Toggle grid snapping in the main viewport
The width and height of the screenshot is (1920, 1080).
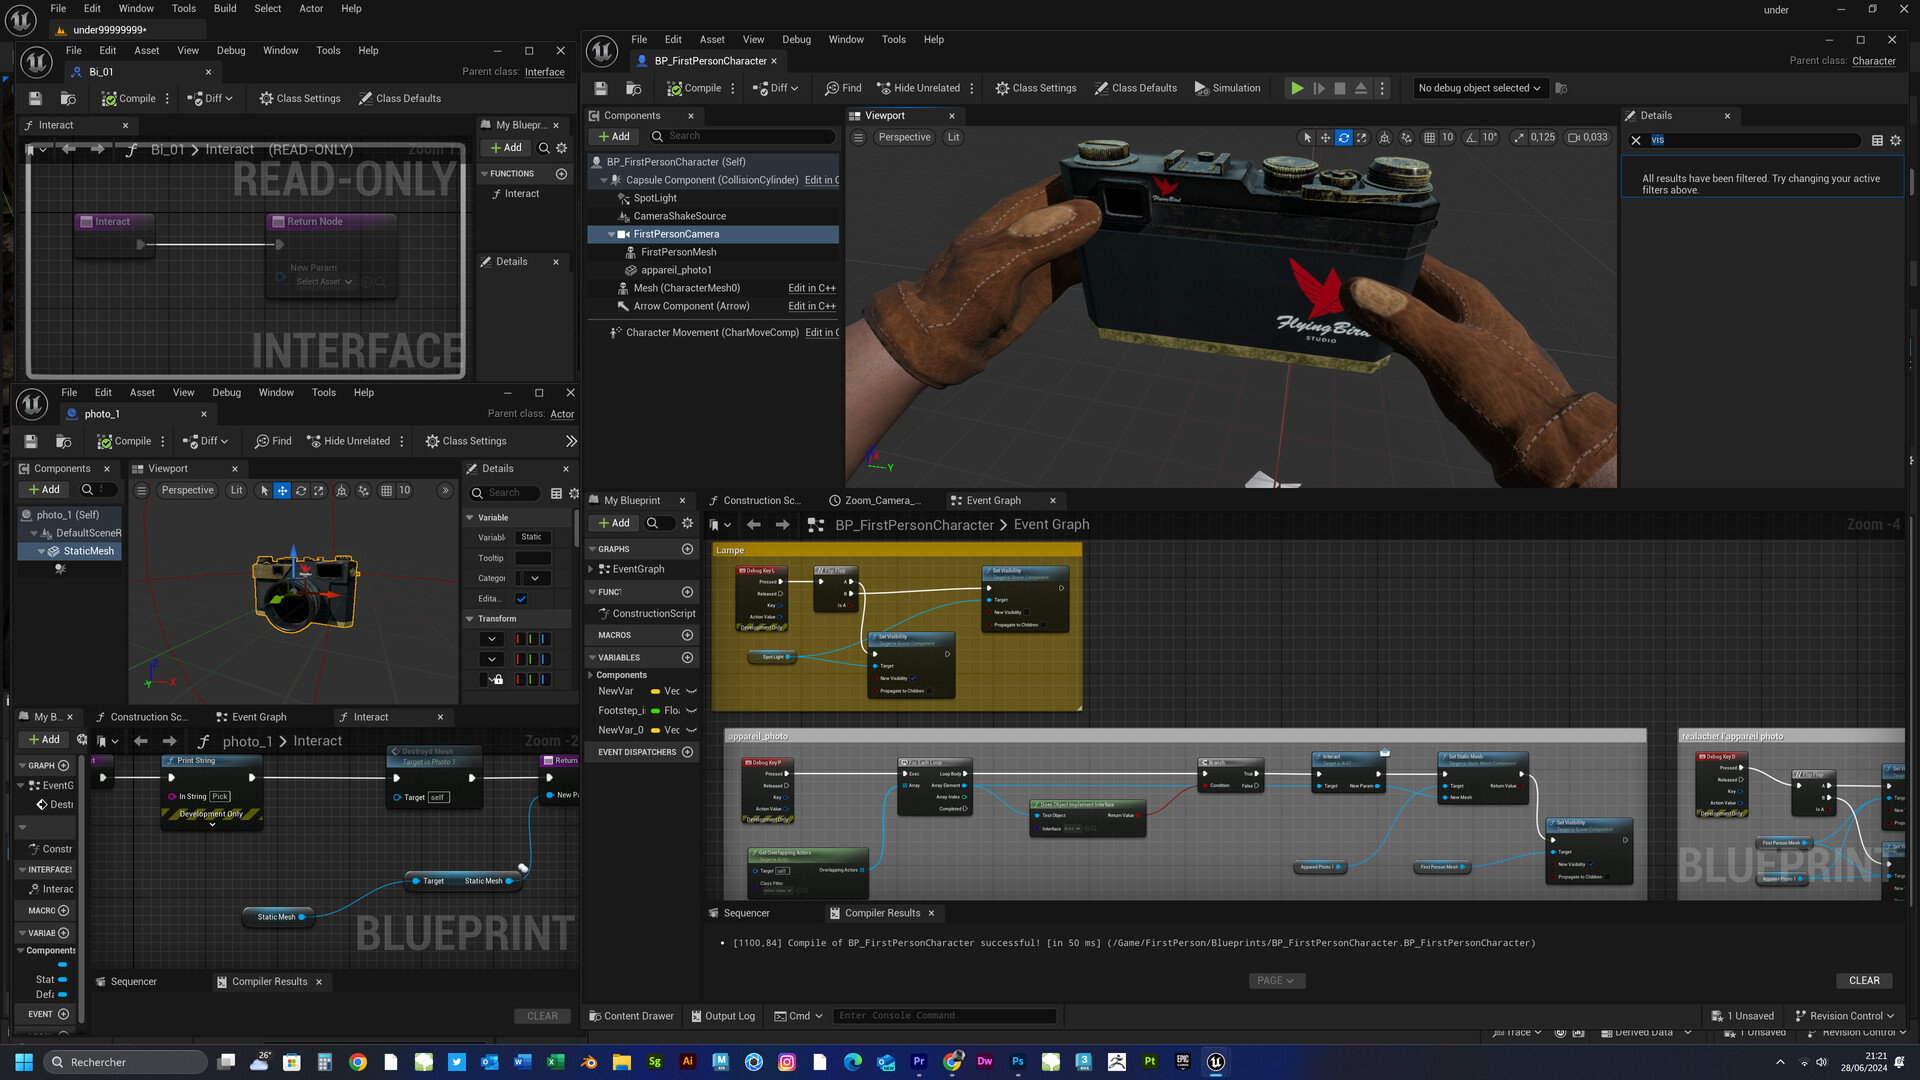point(1429,137)
